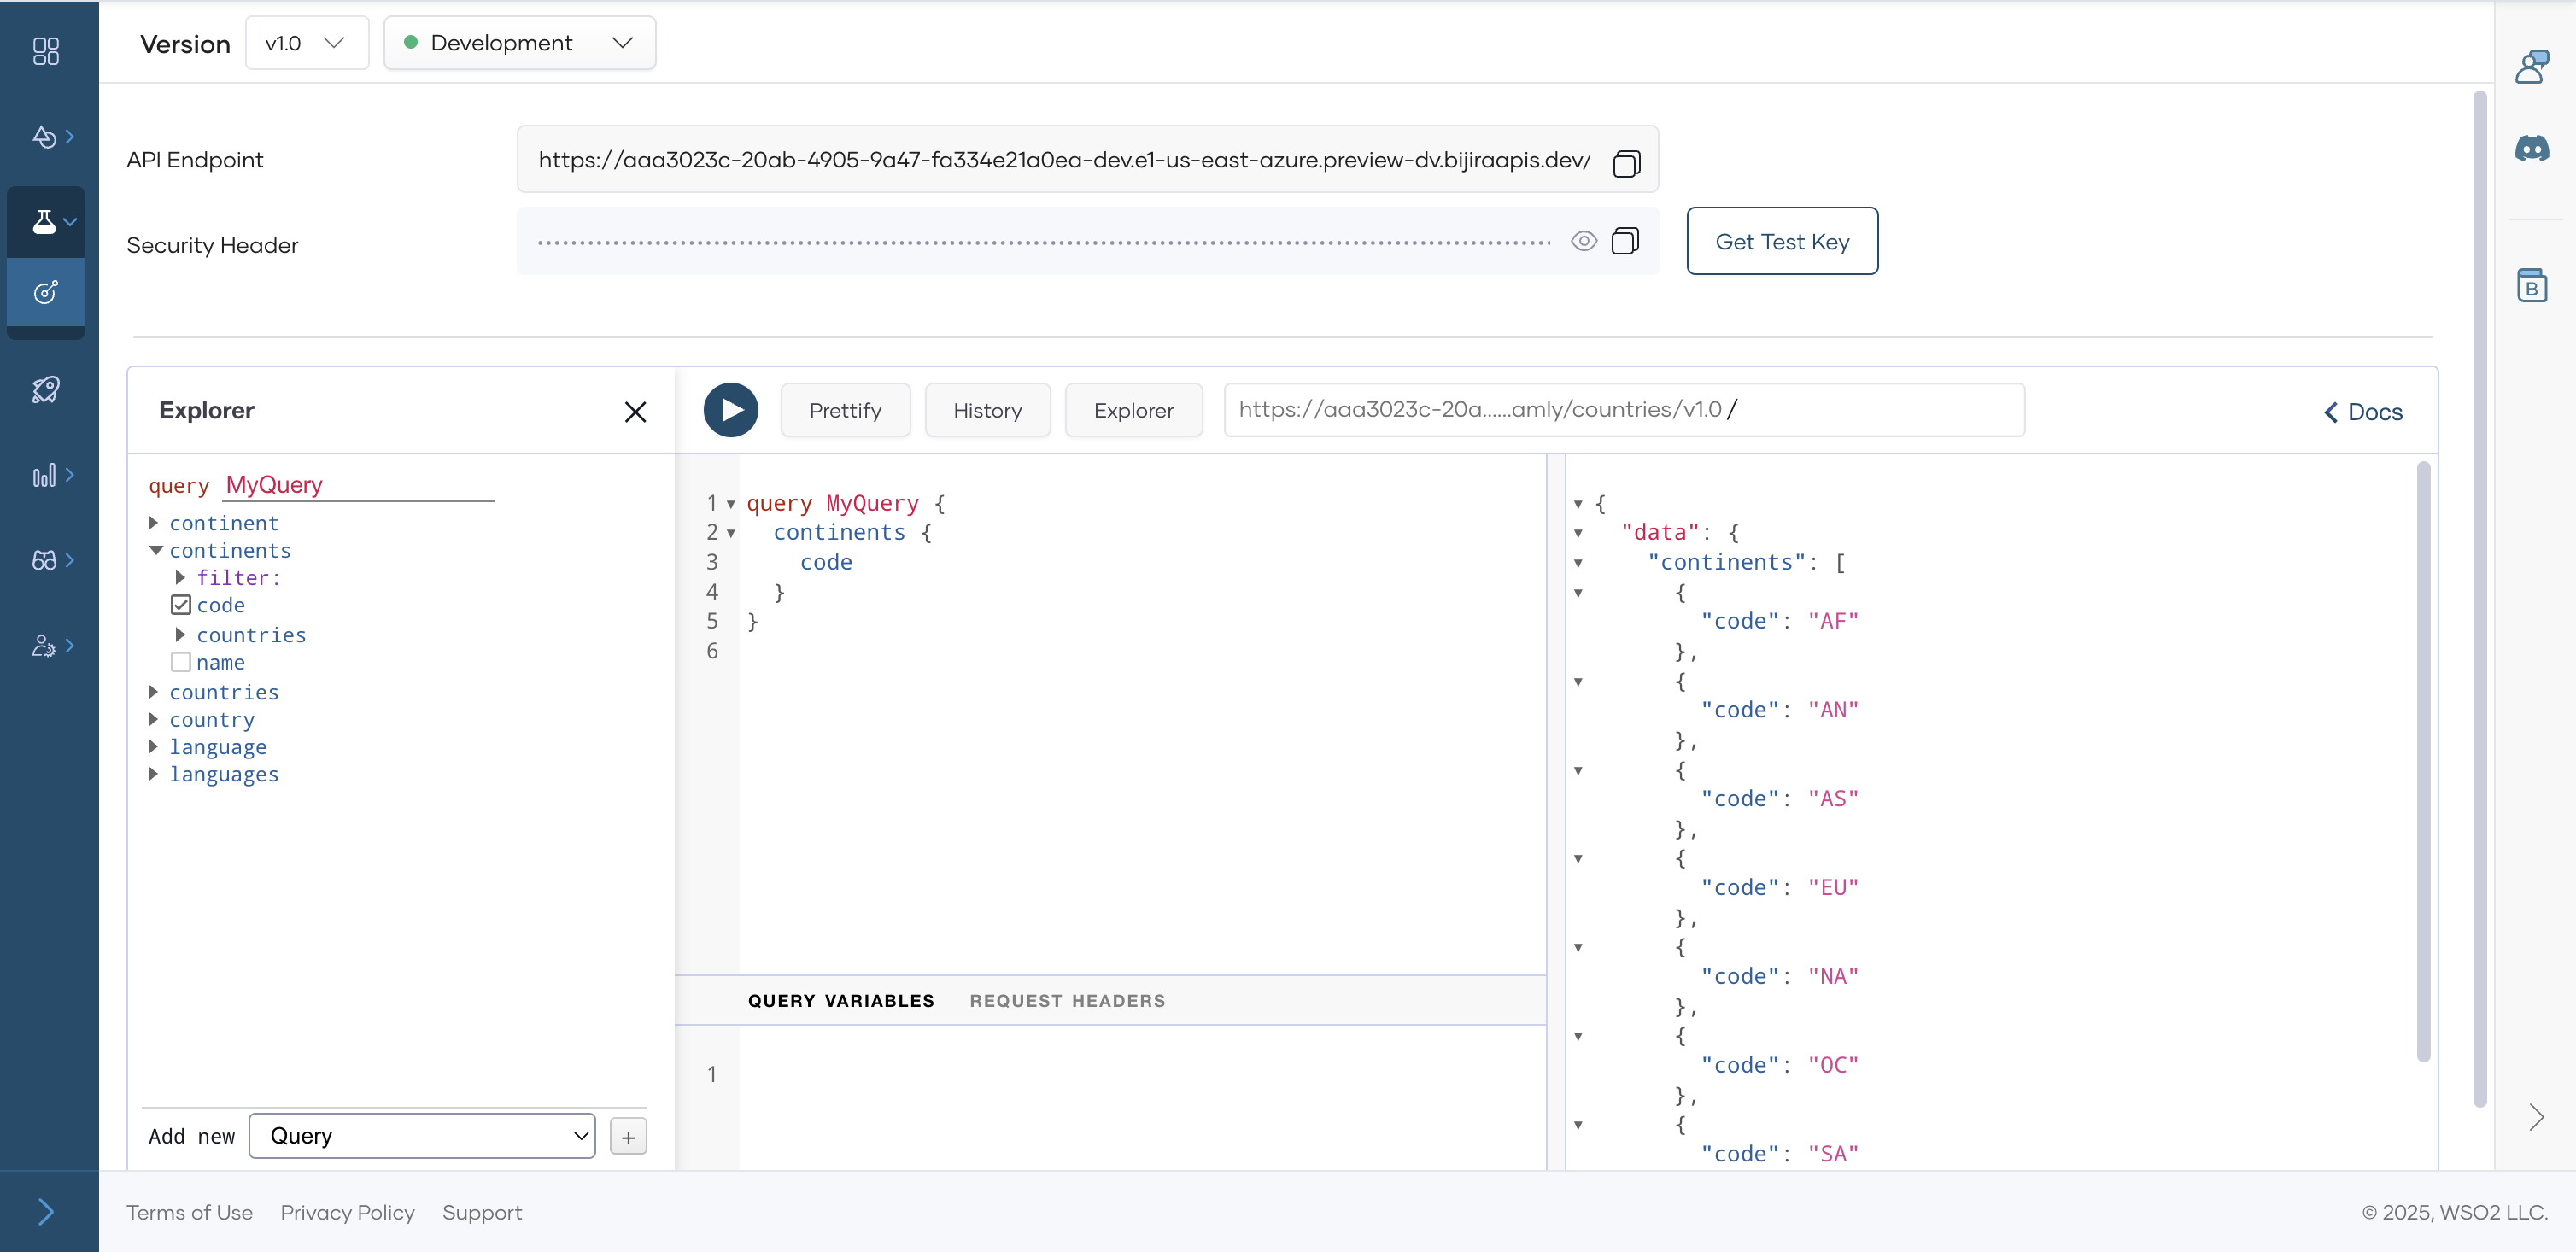Open the bar-chart Observability sidebar icon
The width and height of the screenshot is (2576, 1252).
coord(45,475)
